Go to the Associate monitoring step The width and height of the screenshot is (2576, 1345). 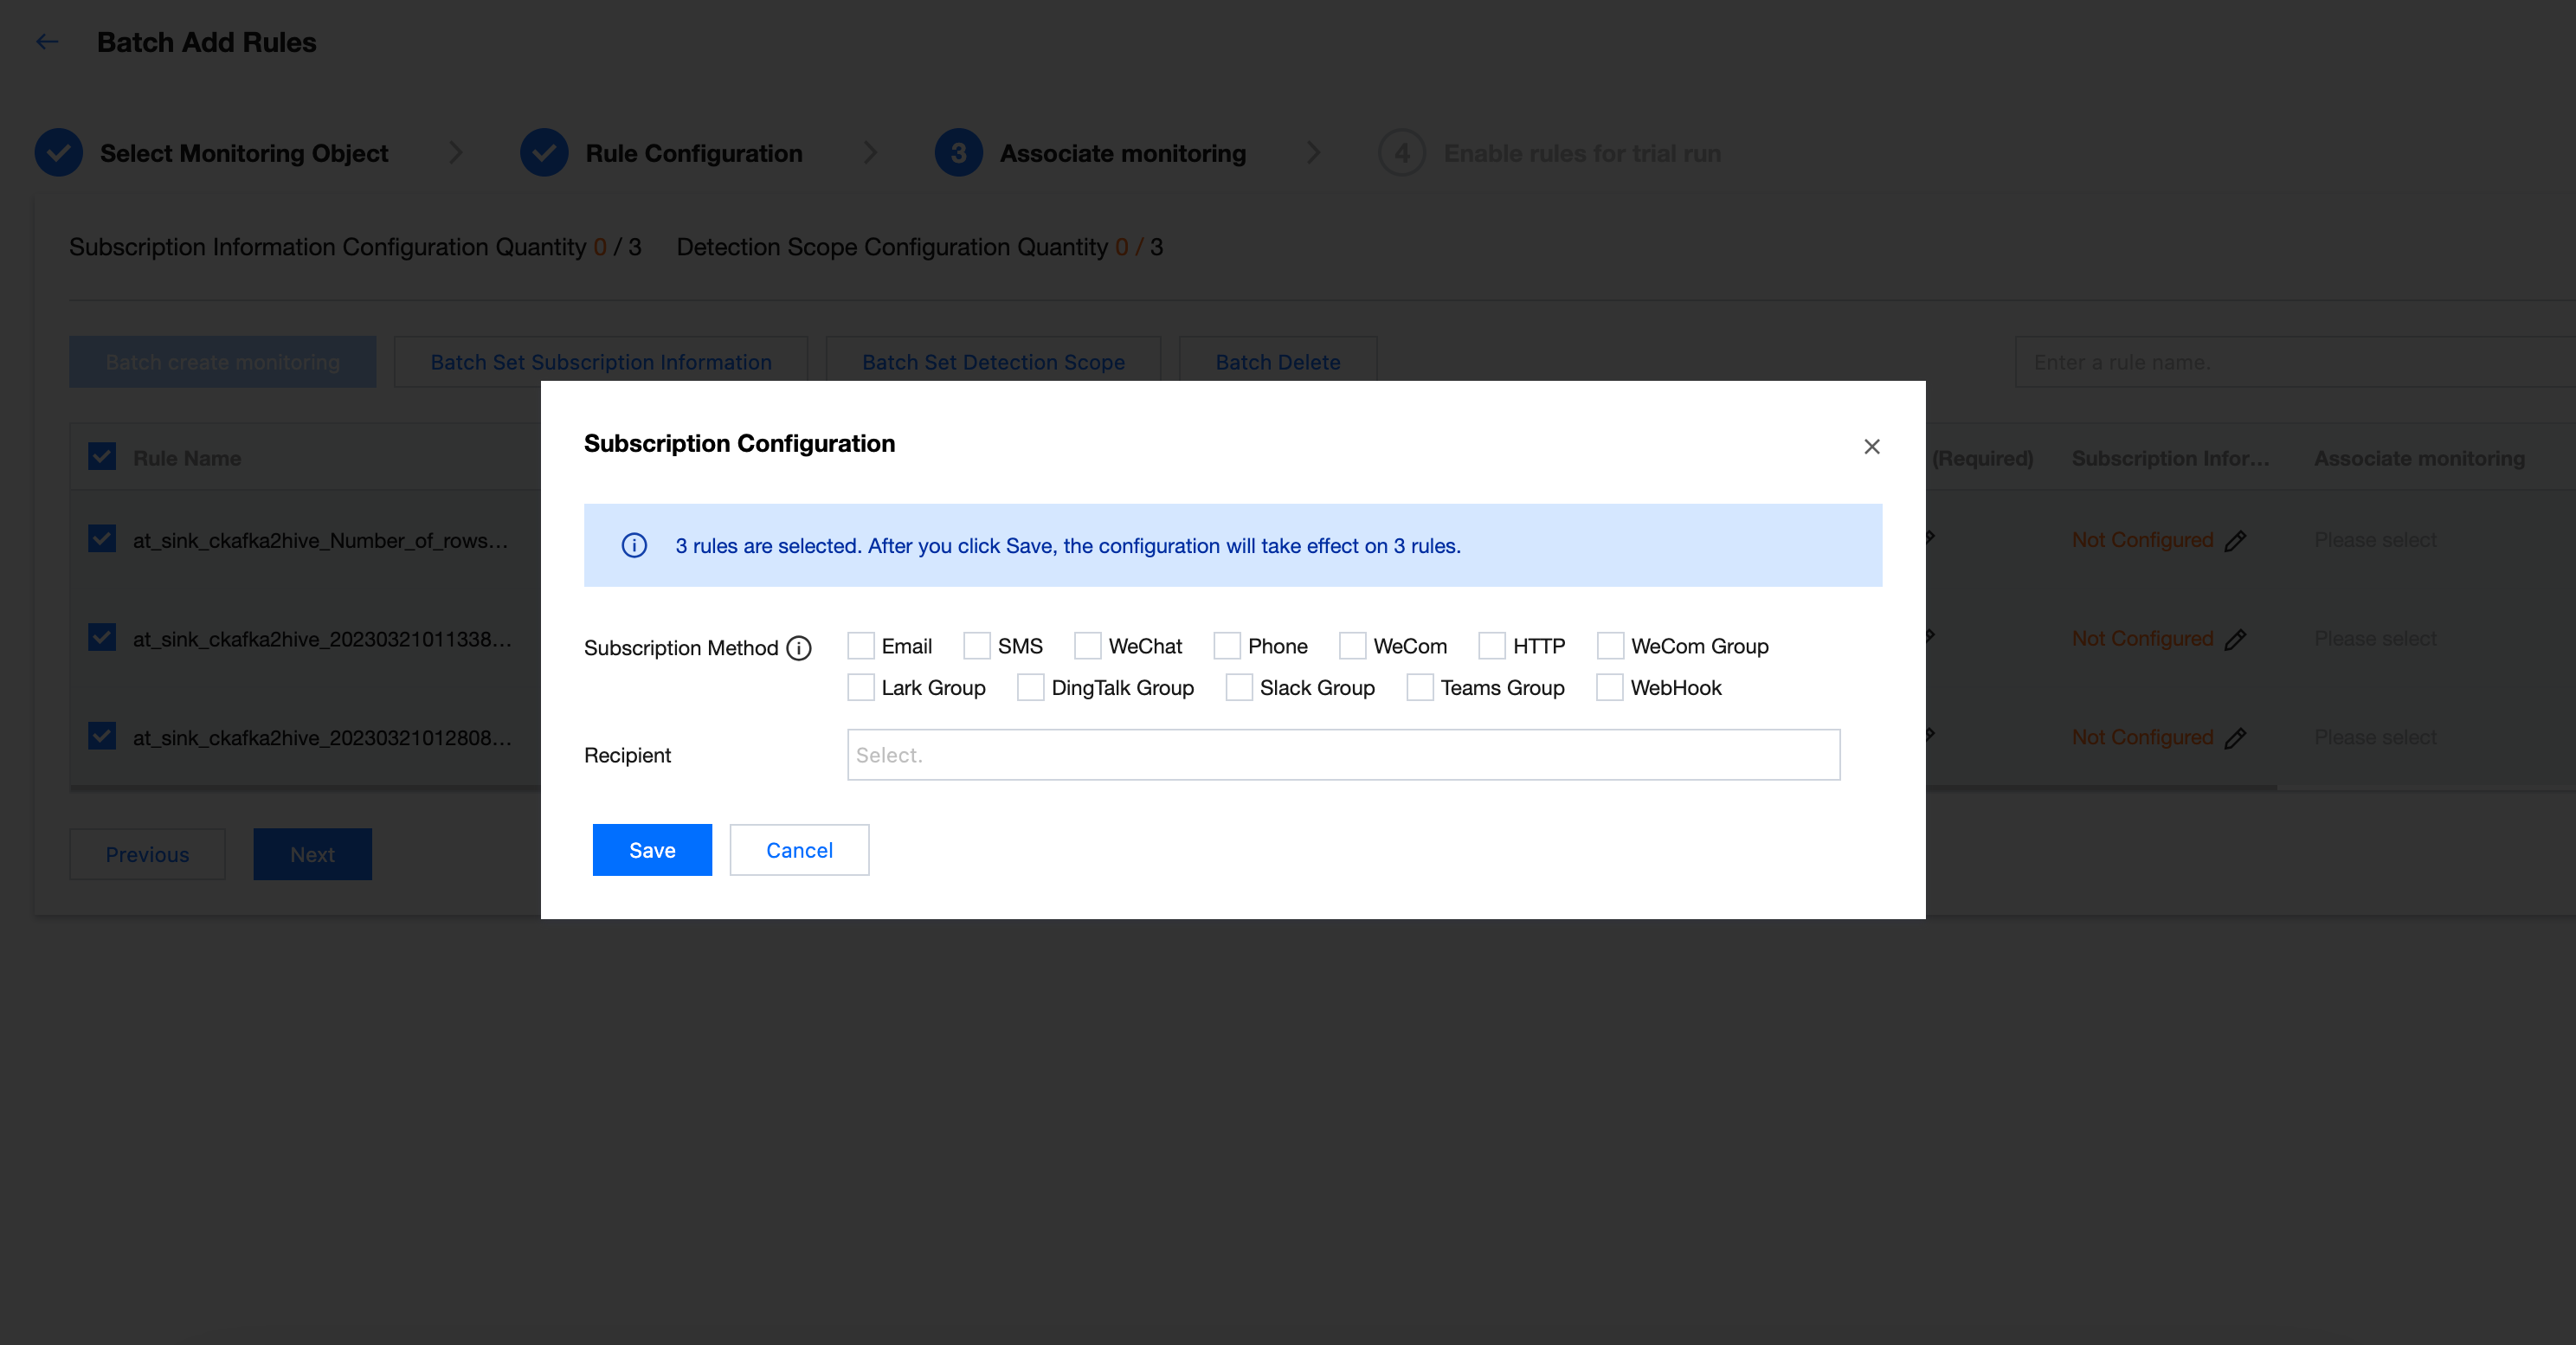point(1122,153)
